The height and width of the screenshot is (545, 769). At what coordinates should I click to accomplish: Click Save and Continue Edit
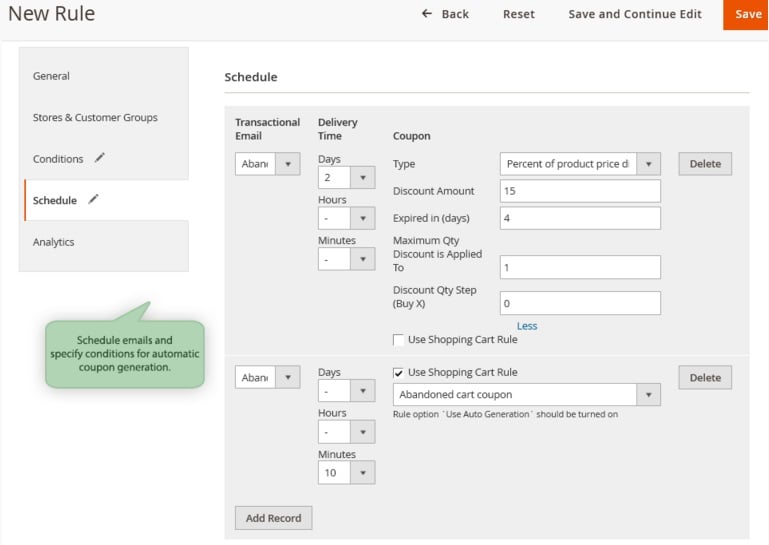point(635,14)
